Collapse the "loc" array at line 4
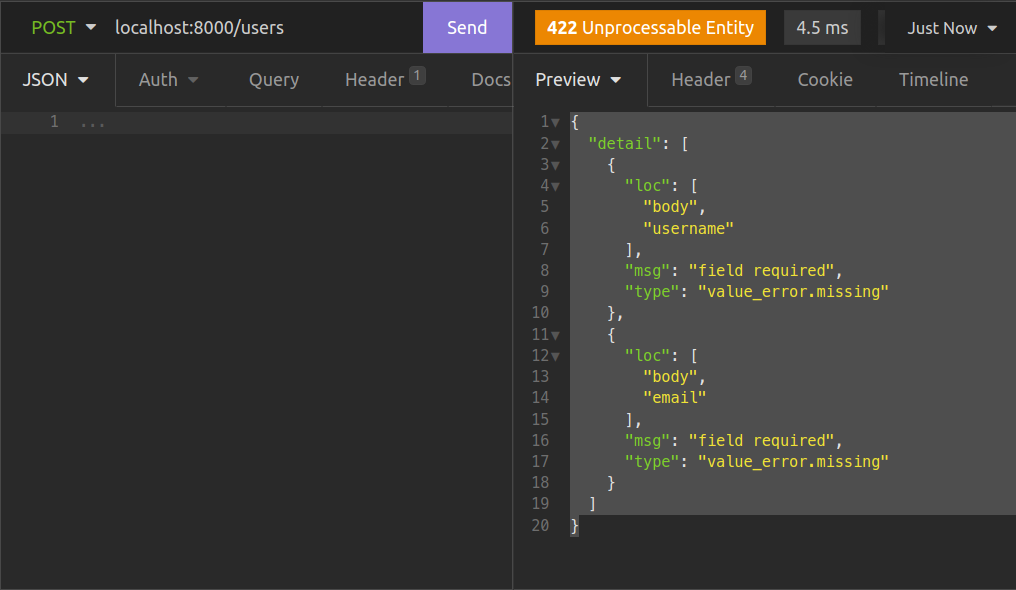 [x=555, y=187]
